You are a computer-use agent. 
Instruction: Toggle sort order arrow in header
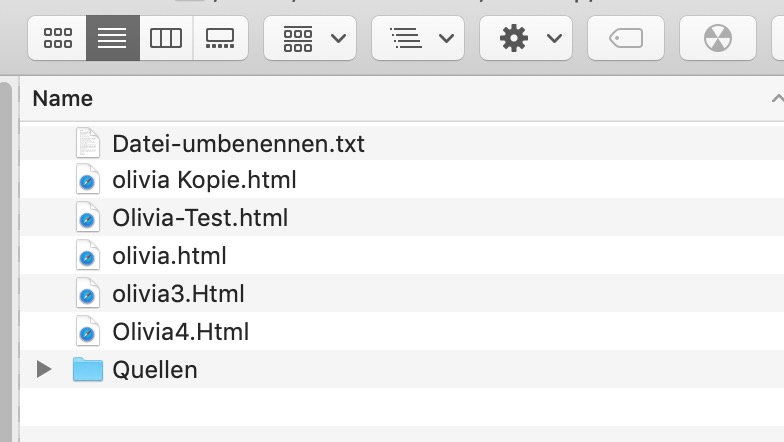point(776,98)
